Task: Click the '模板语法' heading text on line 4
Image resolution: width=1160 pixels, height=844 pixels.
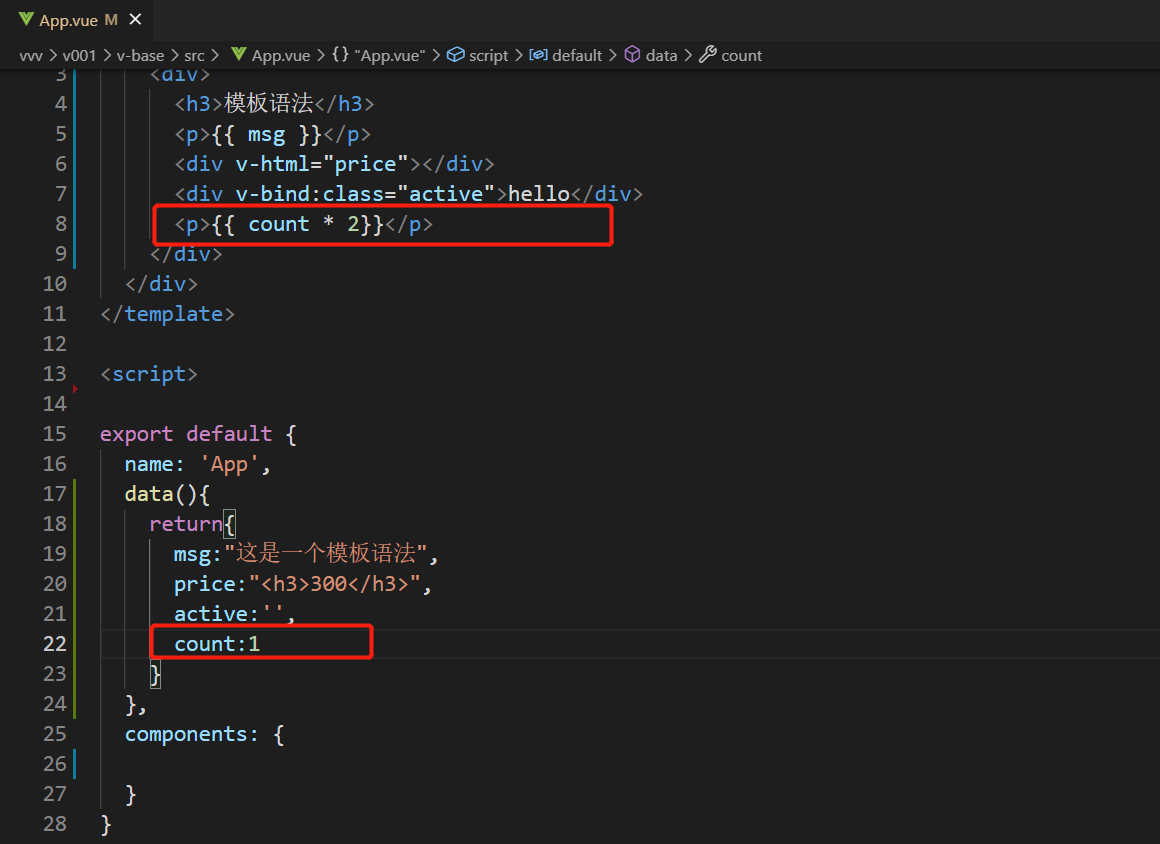Action: pyautogui.click(x=269, y=104)
